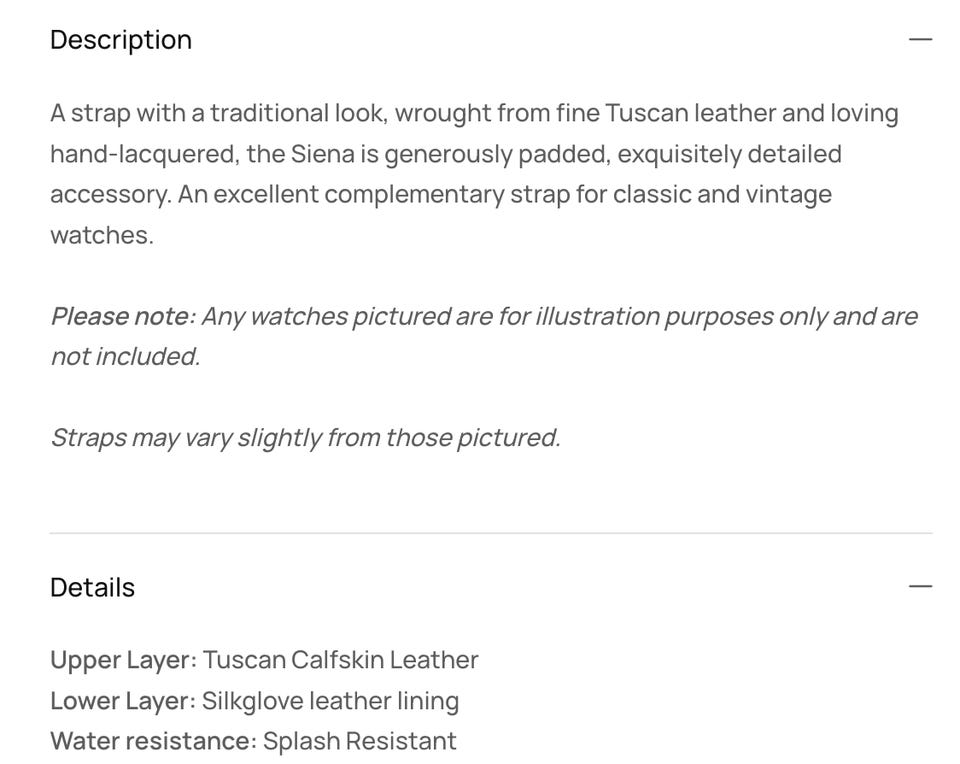Click 'Straps may vary slightly' italic line

(x=305, y=438)
